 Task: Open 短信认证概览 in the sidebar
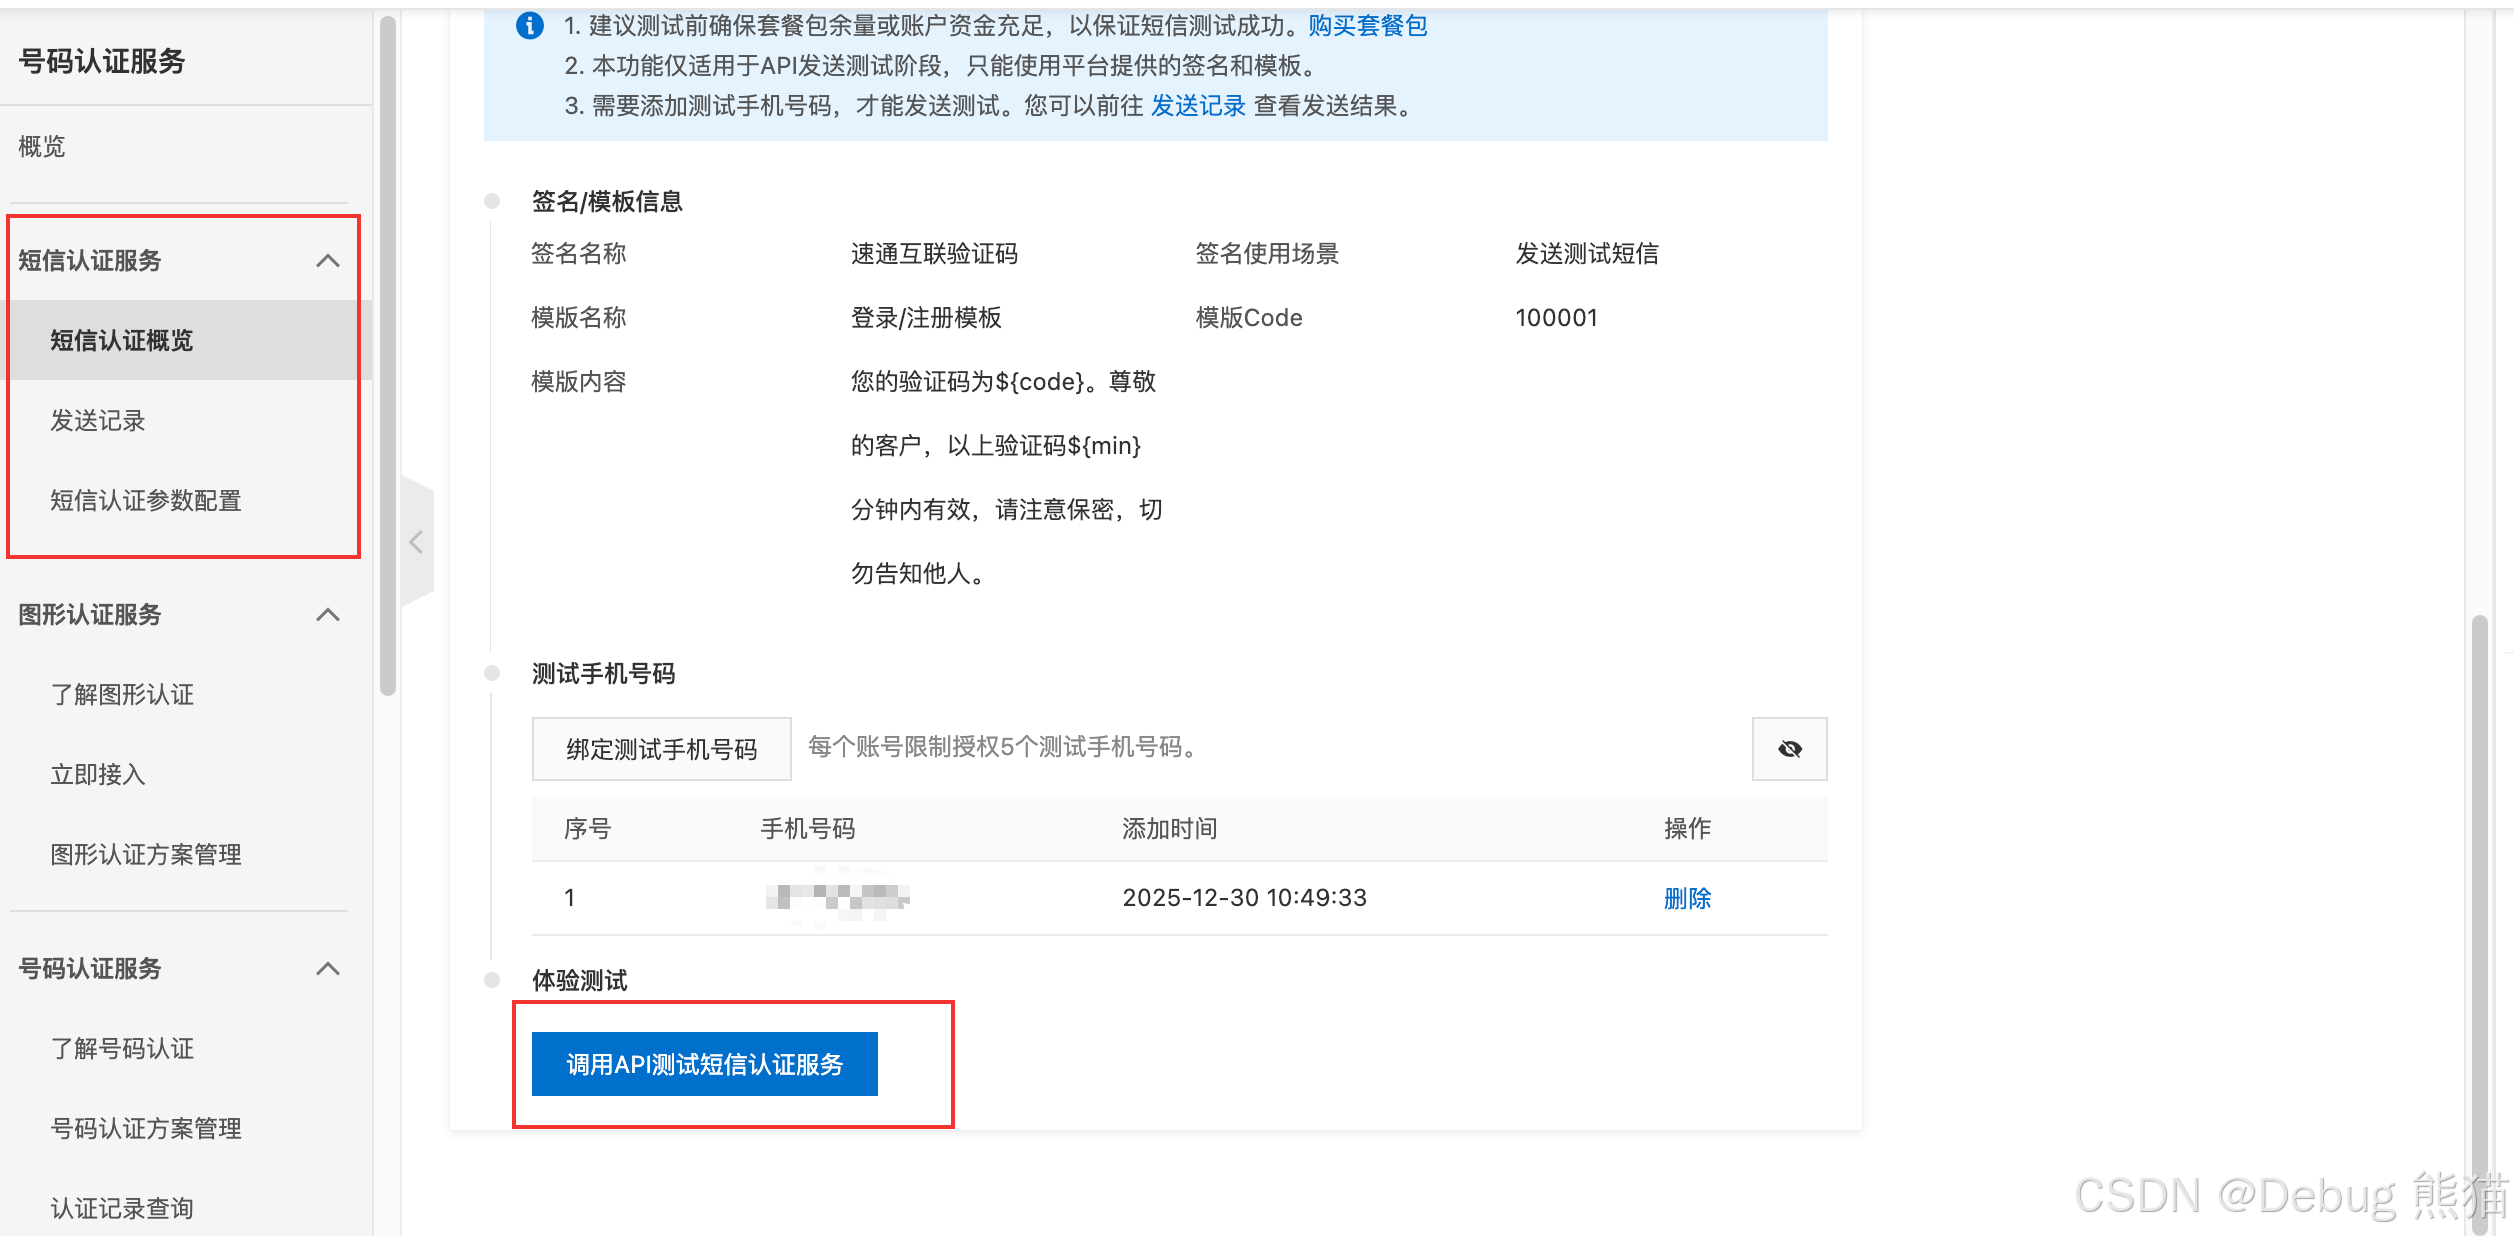point(123,340)
